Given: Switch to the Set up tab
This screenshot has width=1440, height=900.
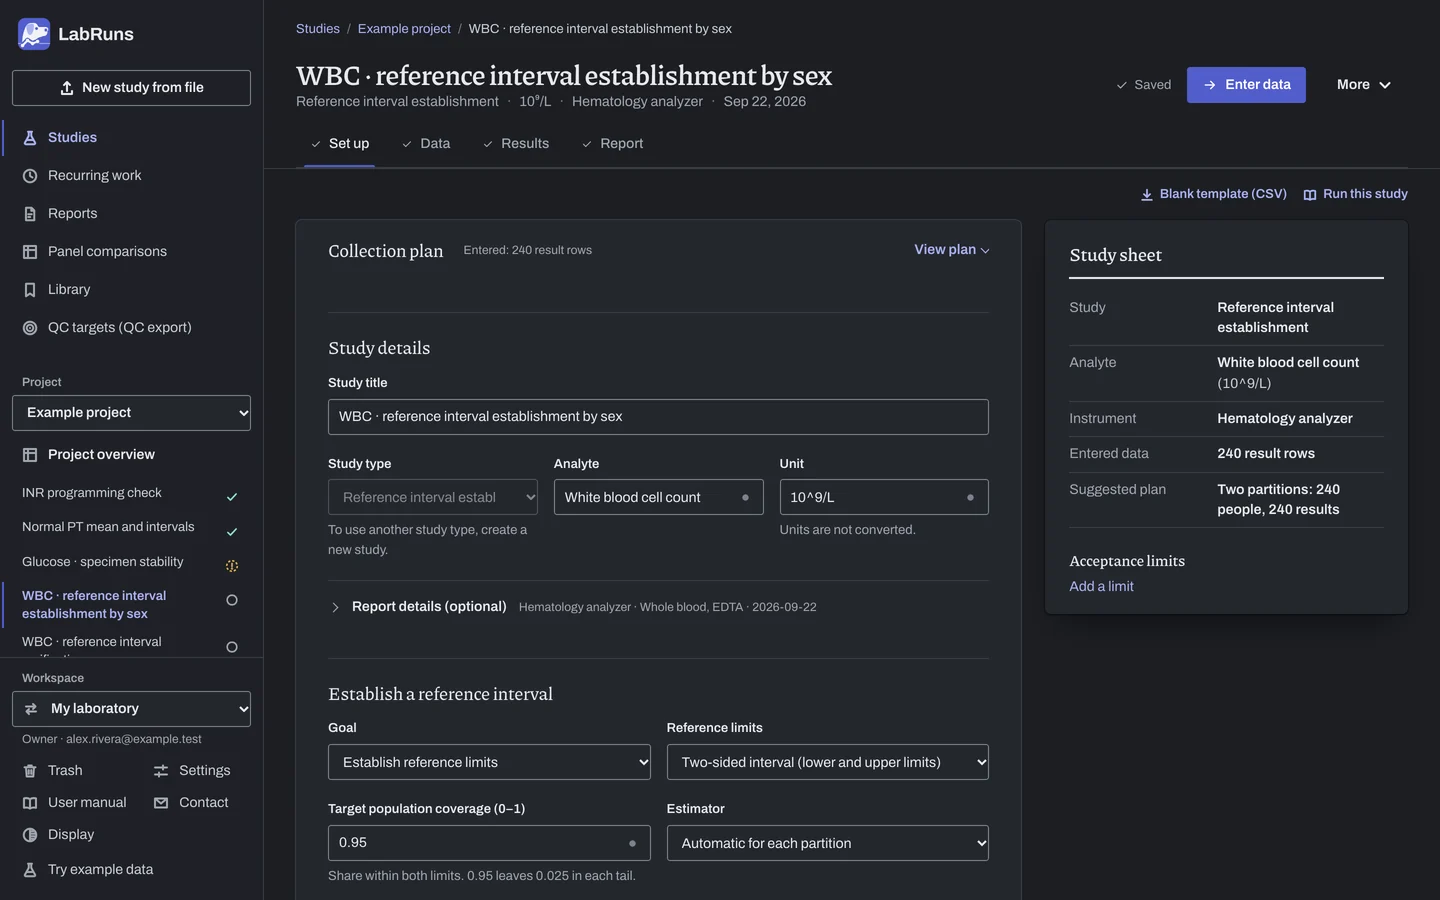Looking at the screenshot, I should click(339, 144).
